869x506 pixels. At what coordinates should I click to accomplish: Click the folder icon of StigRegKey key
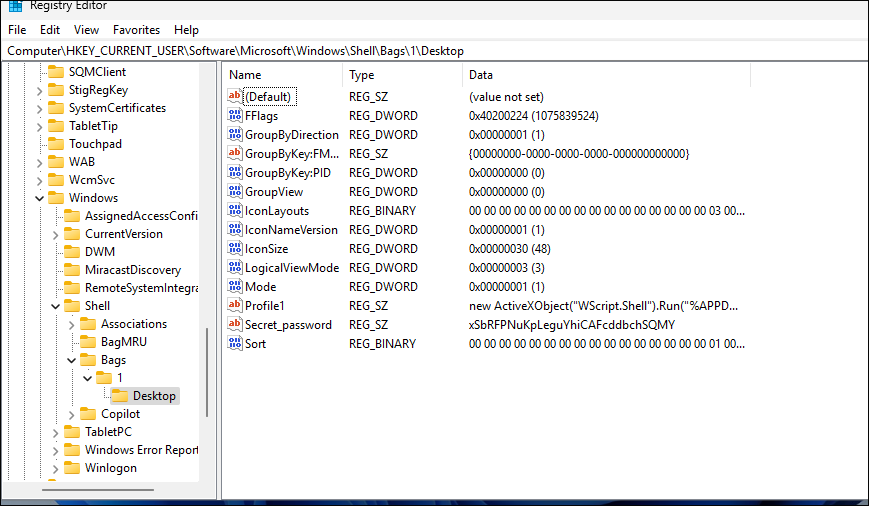click(56, 89)
